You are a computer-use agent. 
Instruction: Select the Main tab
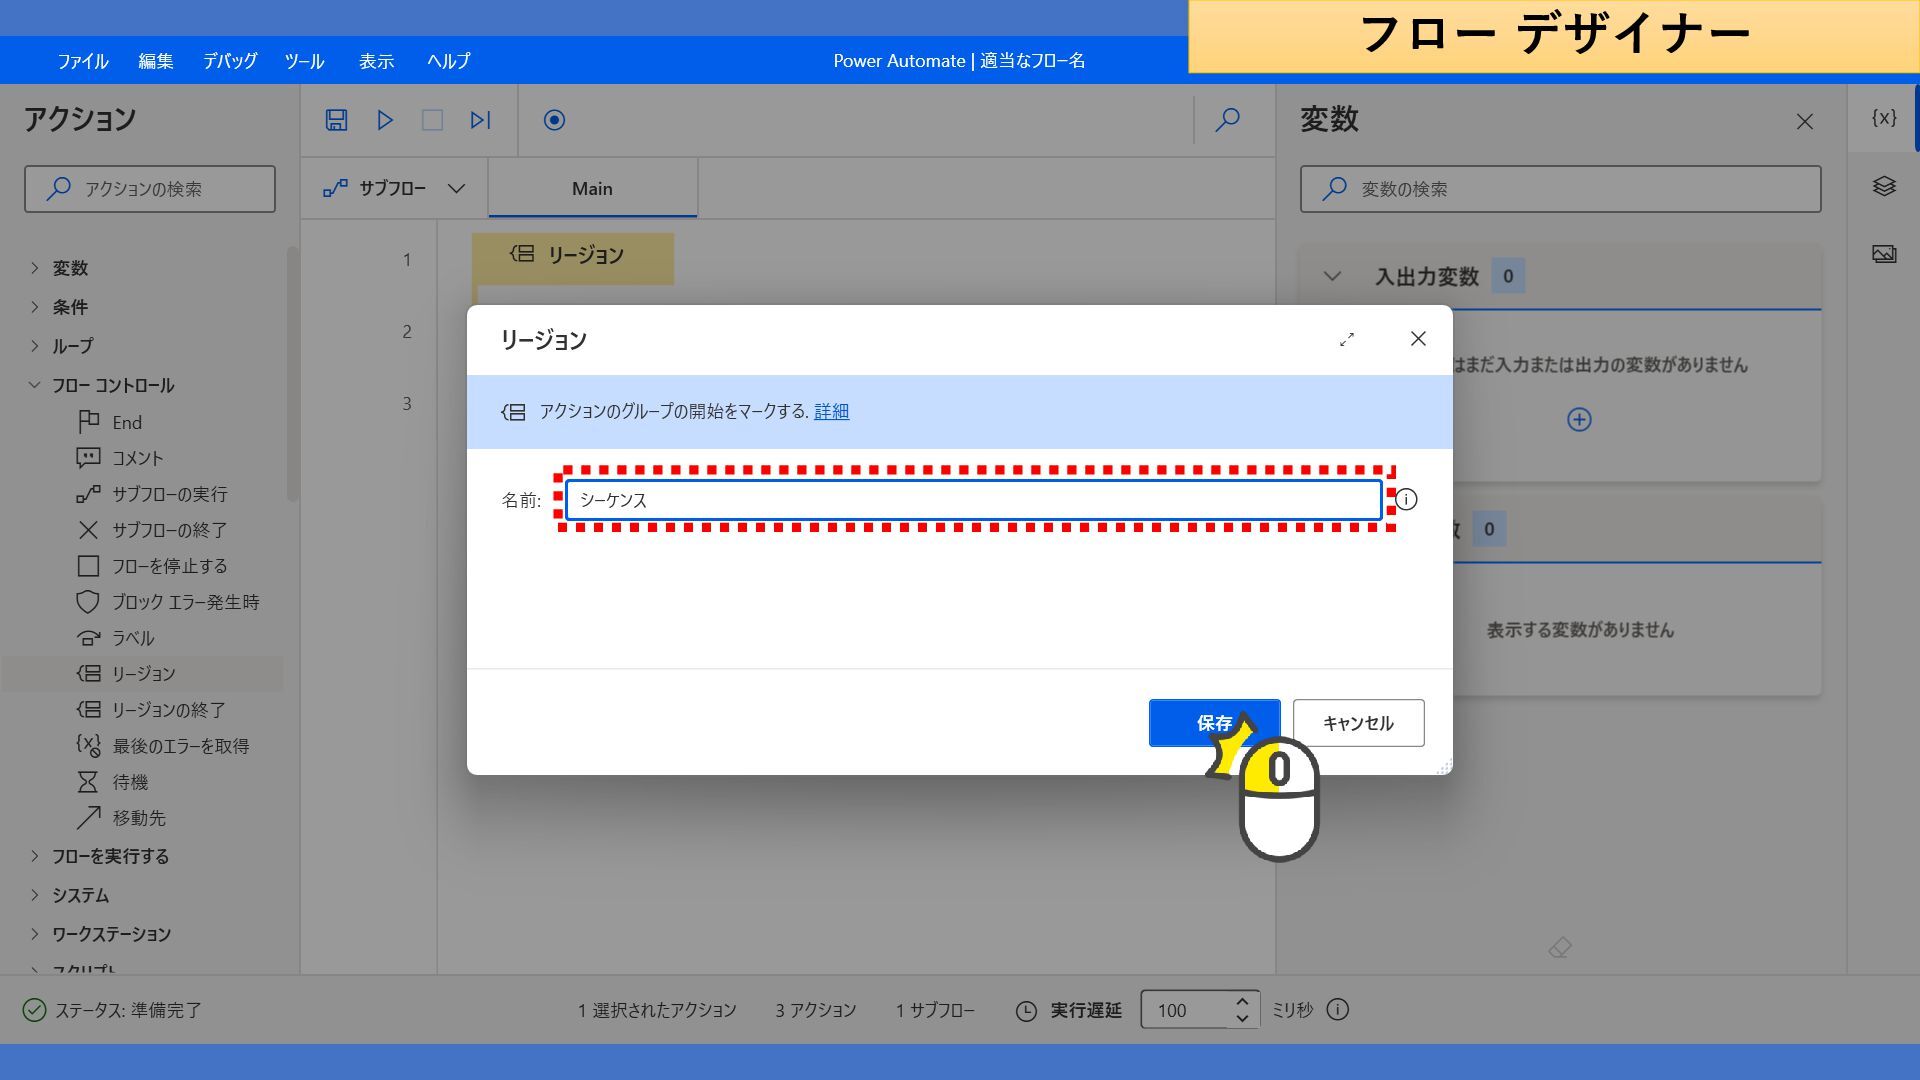click(592, 188)
